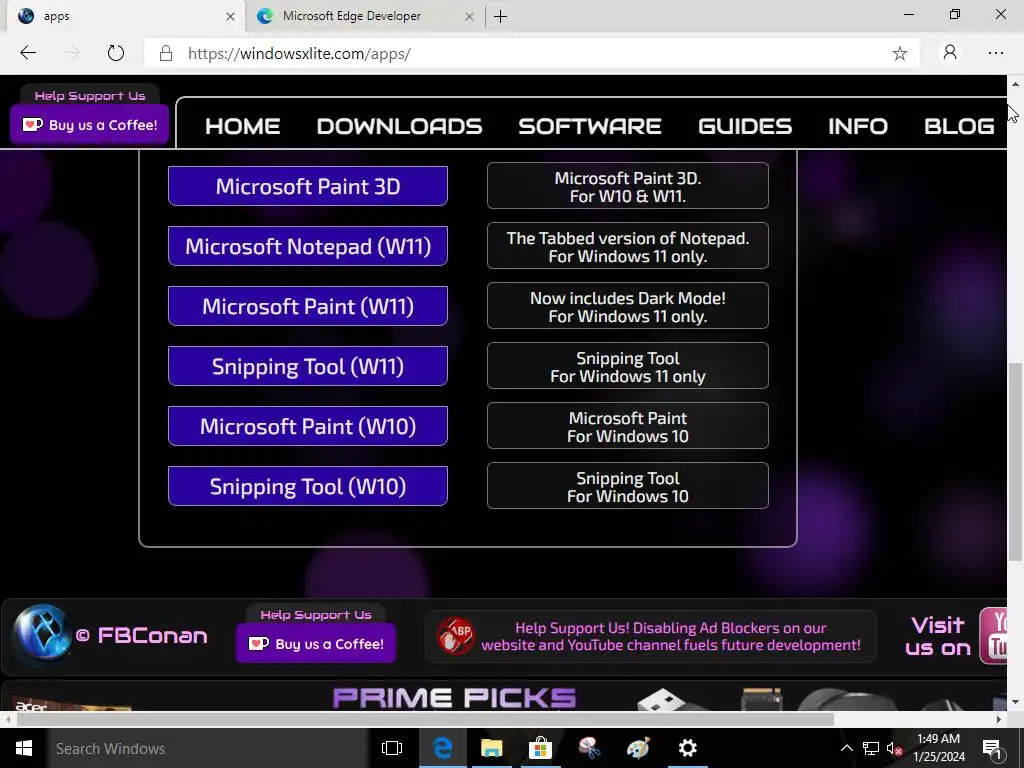Open File Explorer from the taskbar
1024x768 pixels.
pyautogui.click(x=492, y=748)
